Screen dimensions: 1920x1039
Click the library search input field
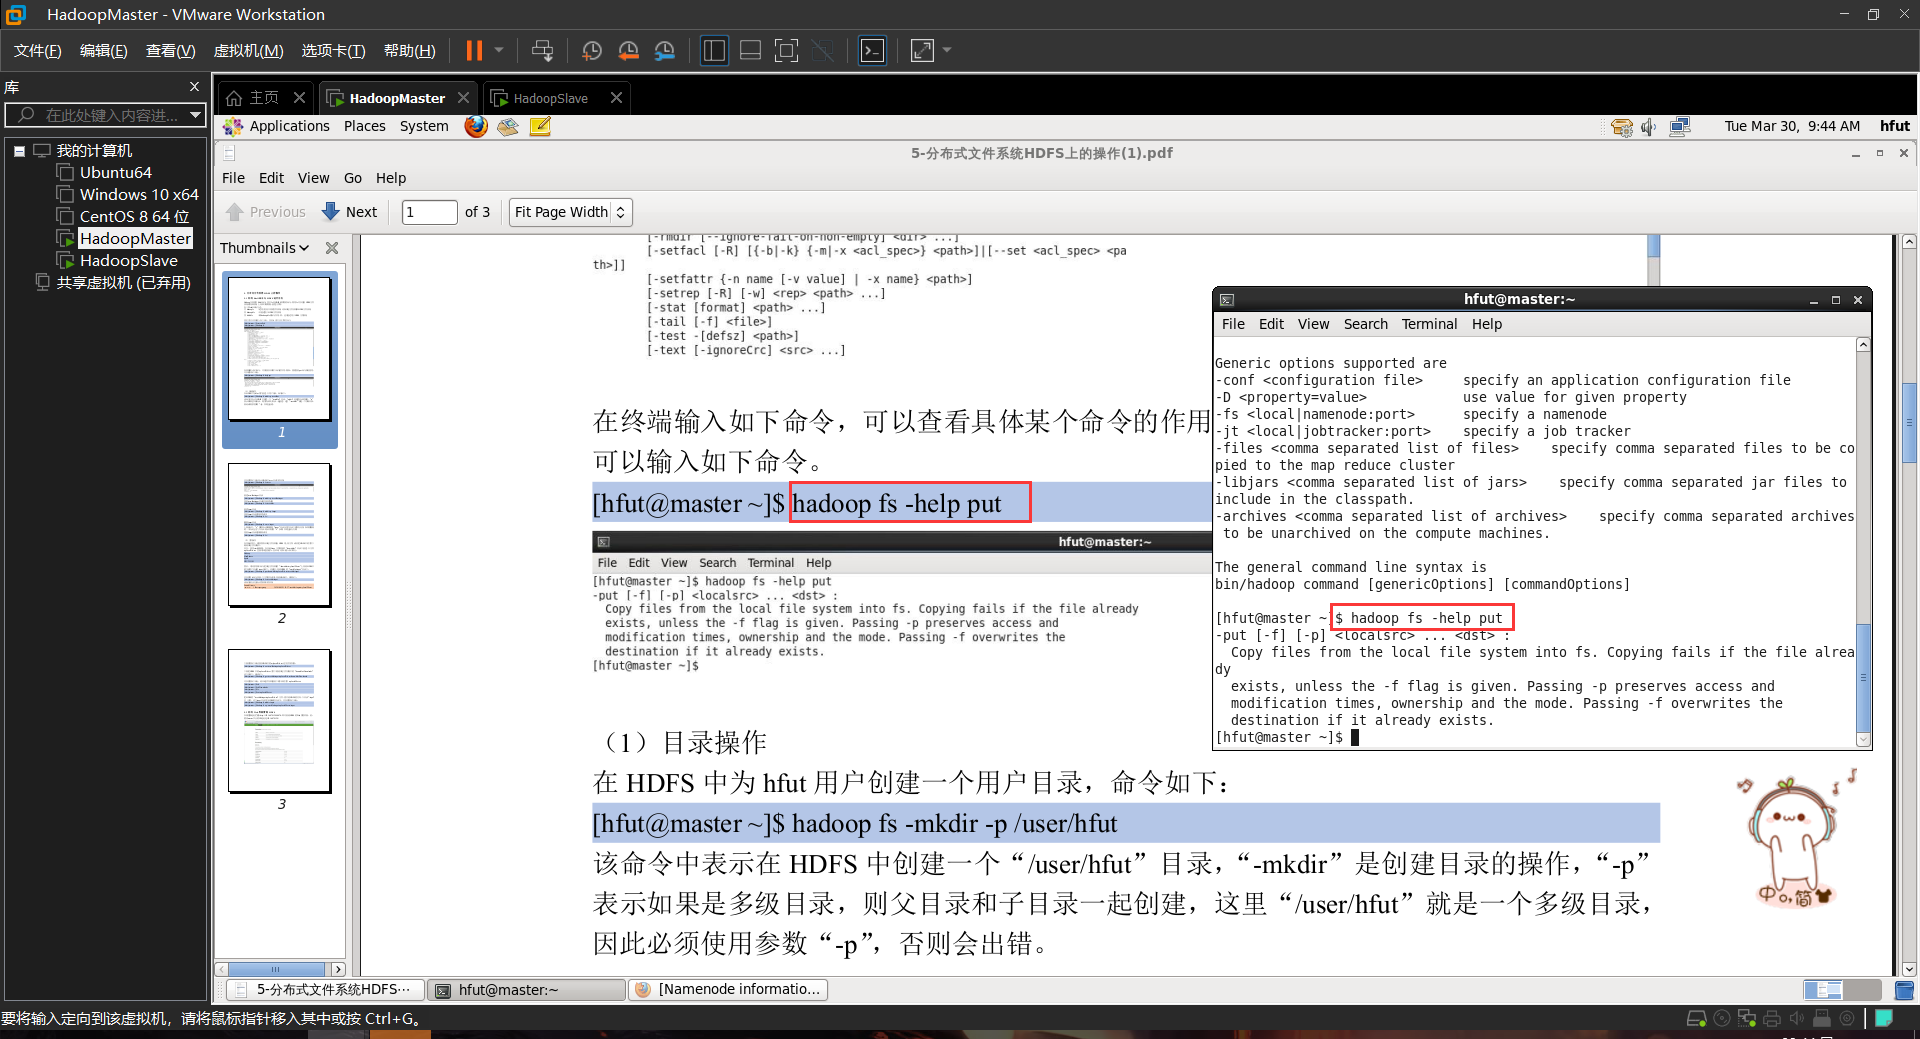(96, 115)
